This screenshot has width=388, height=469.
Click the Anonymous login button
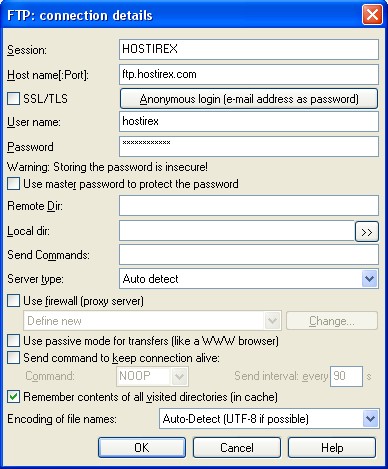[x=249, y=99]
